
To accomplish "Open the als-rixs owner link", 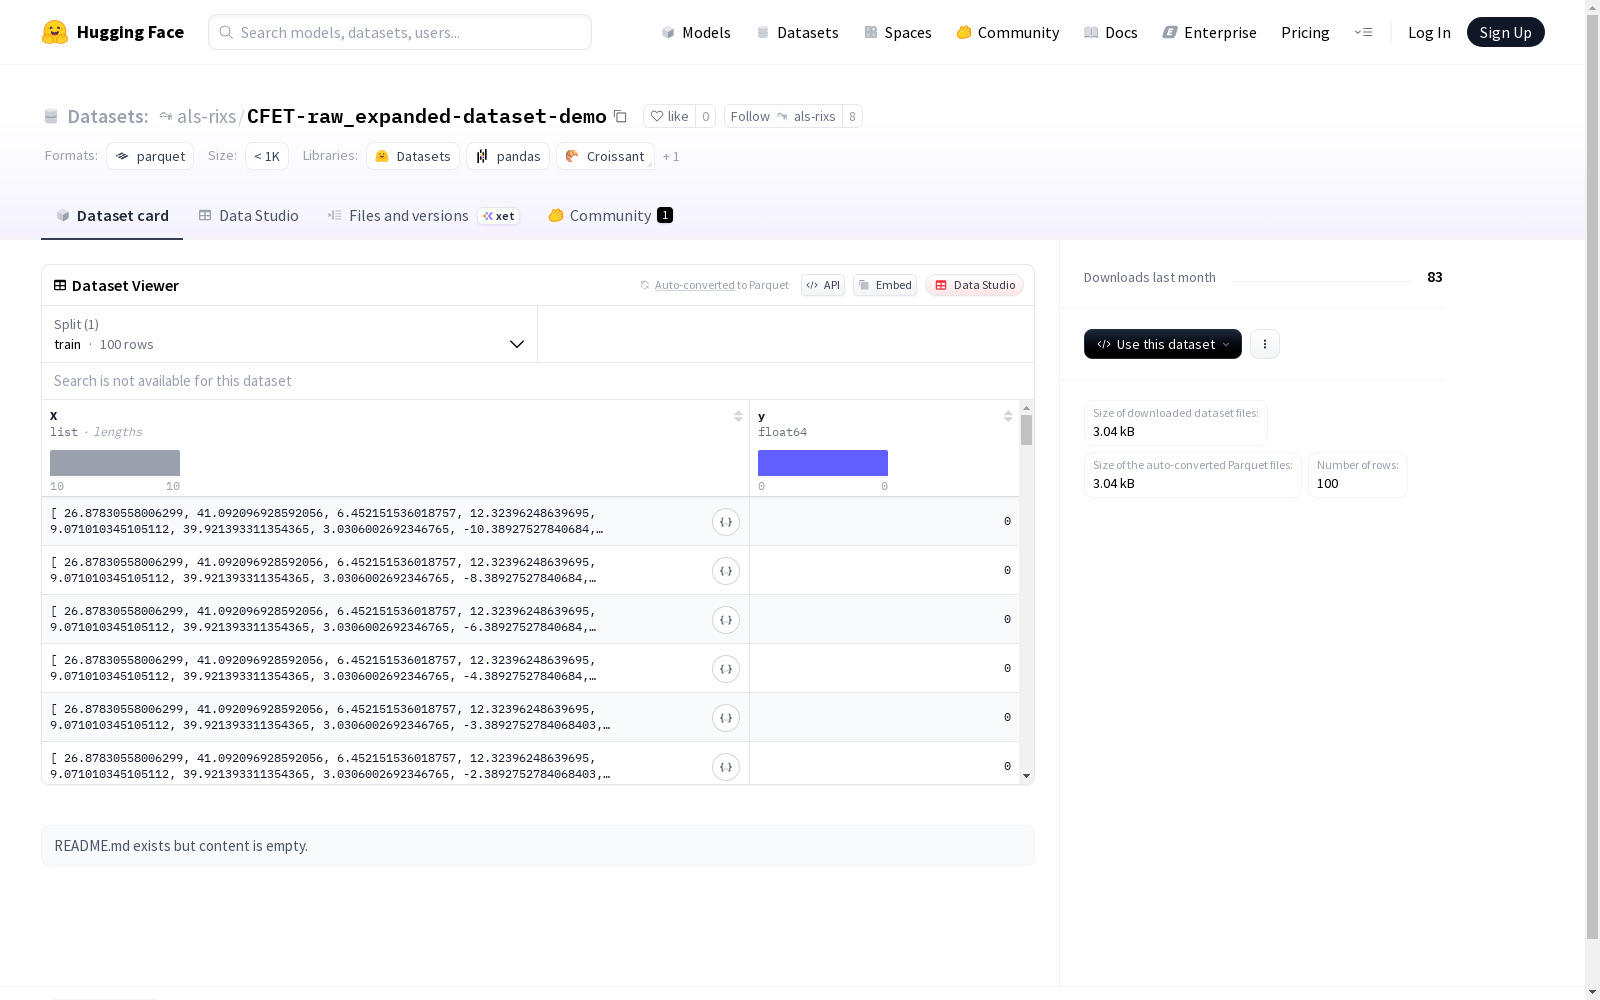I will pos(206,116).
